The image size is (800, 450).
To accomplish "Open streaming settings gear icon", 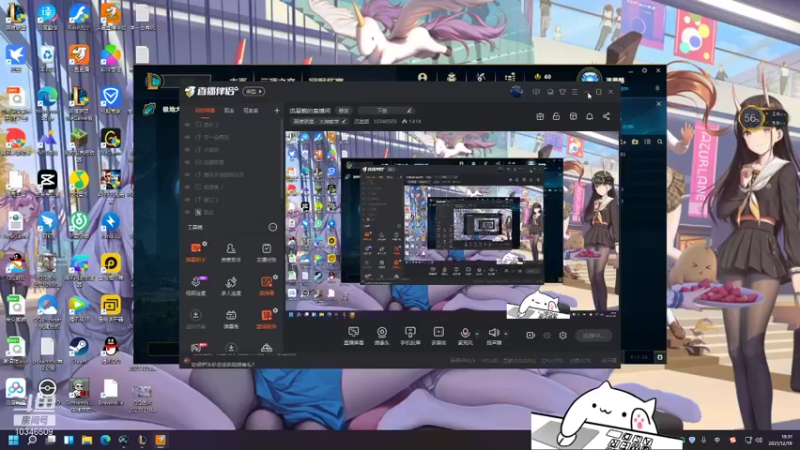I will 563,335.
